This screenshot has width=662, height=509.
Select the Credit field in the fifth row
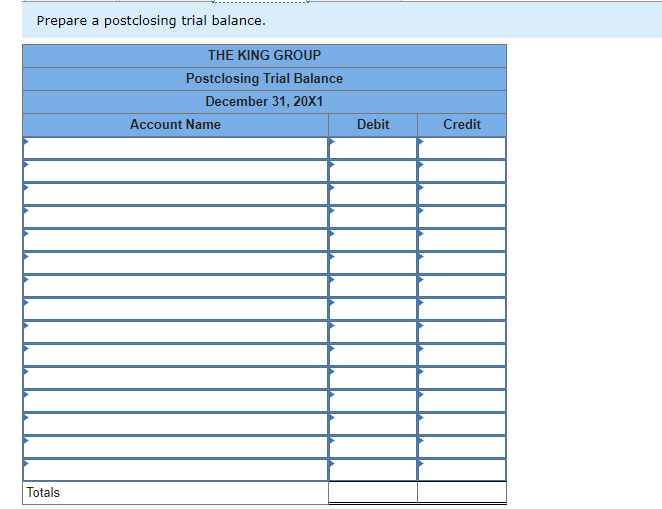(x=462, y=240)
